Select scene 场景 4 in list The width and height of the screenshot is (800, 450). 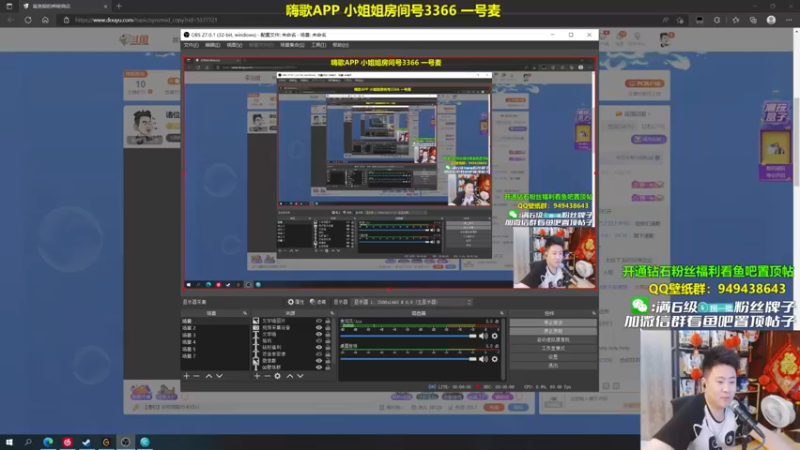tap(215, 342)
